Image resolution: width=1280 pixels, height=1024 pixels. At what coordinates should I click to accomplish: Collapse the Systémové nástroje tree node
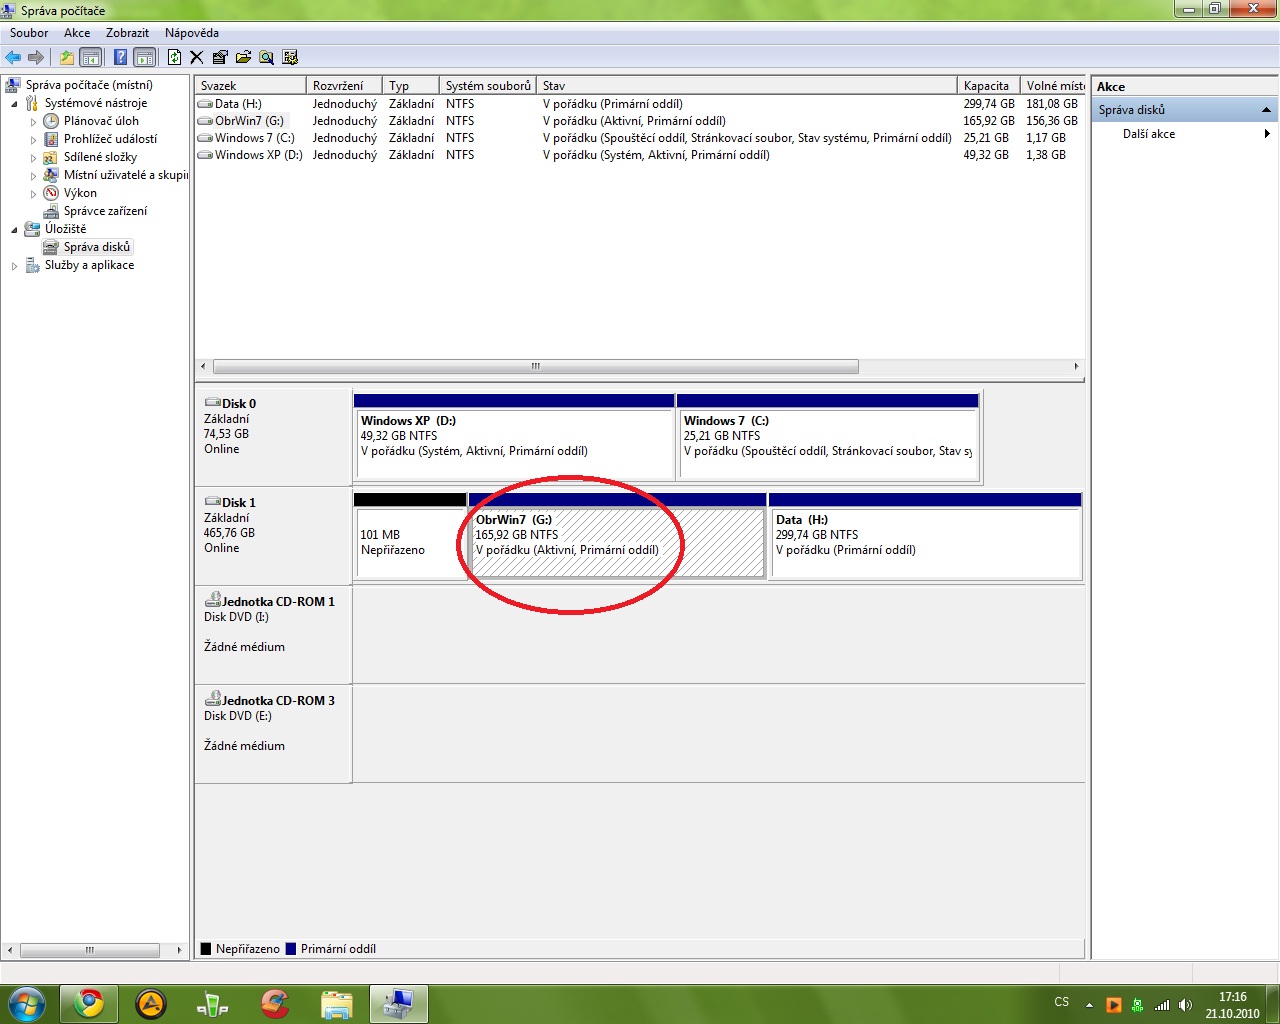[14, 103]
